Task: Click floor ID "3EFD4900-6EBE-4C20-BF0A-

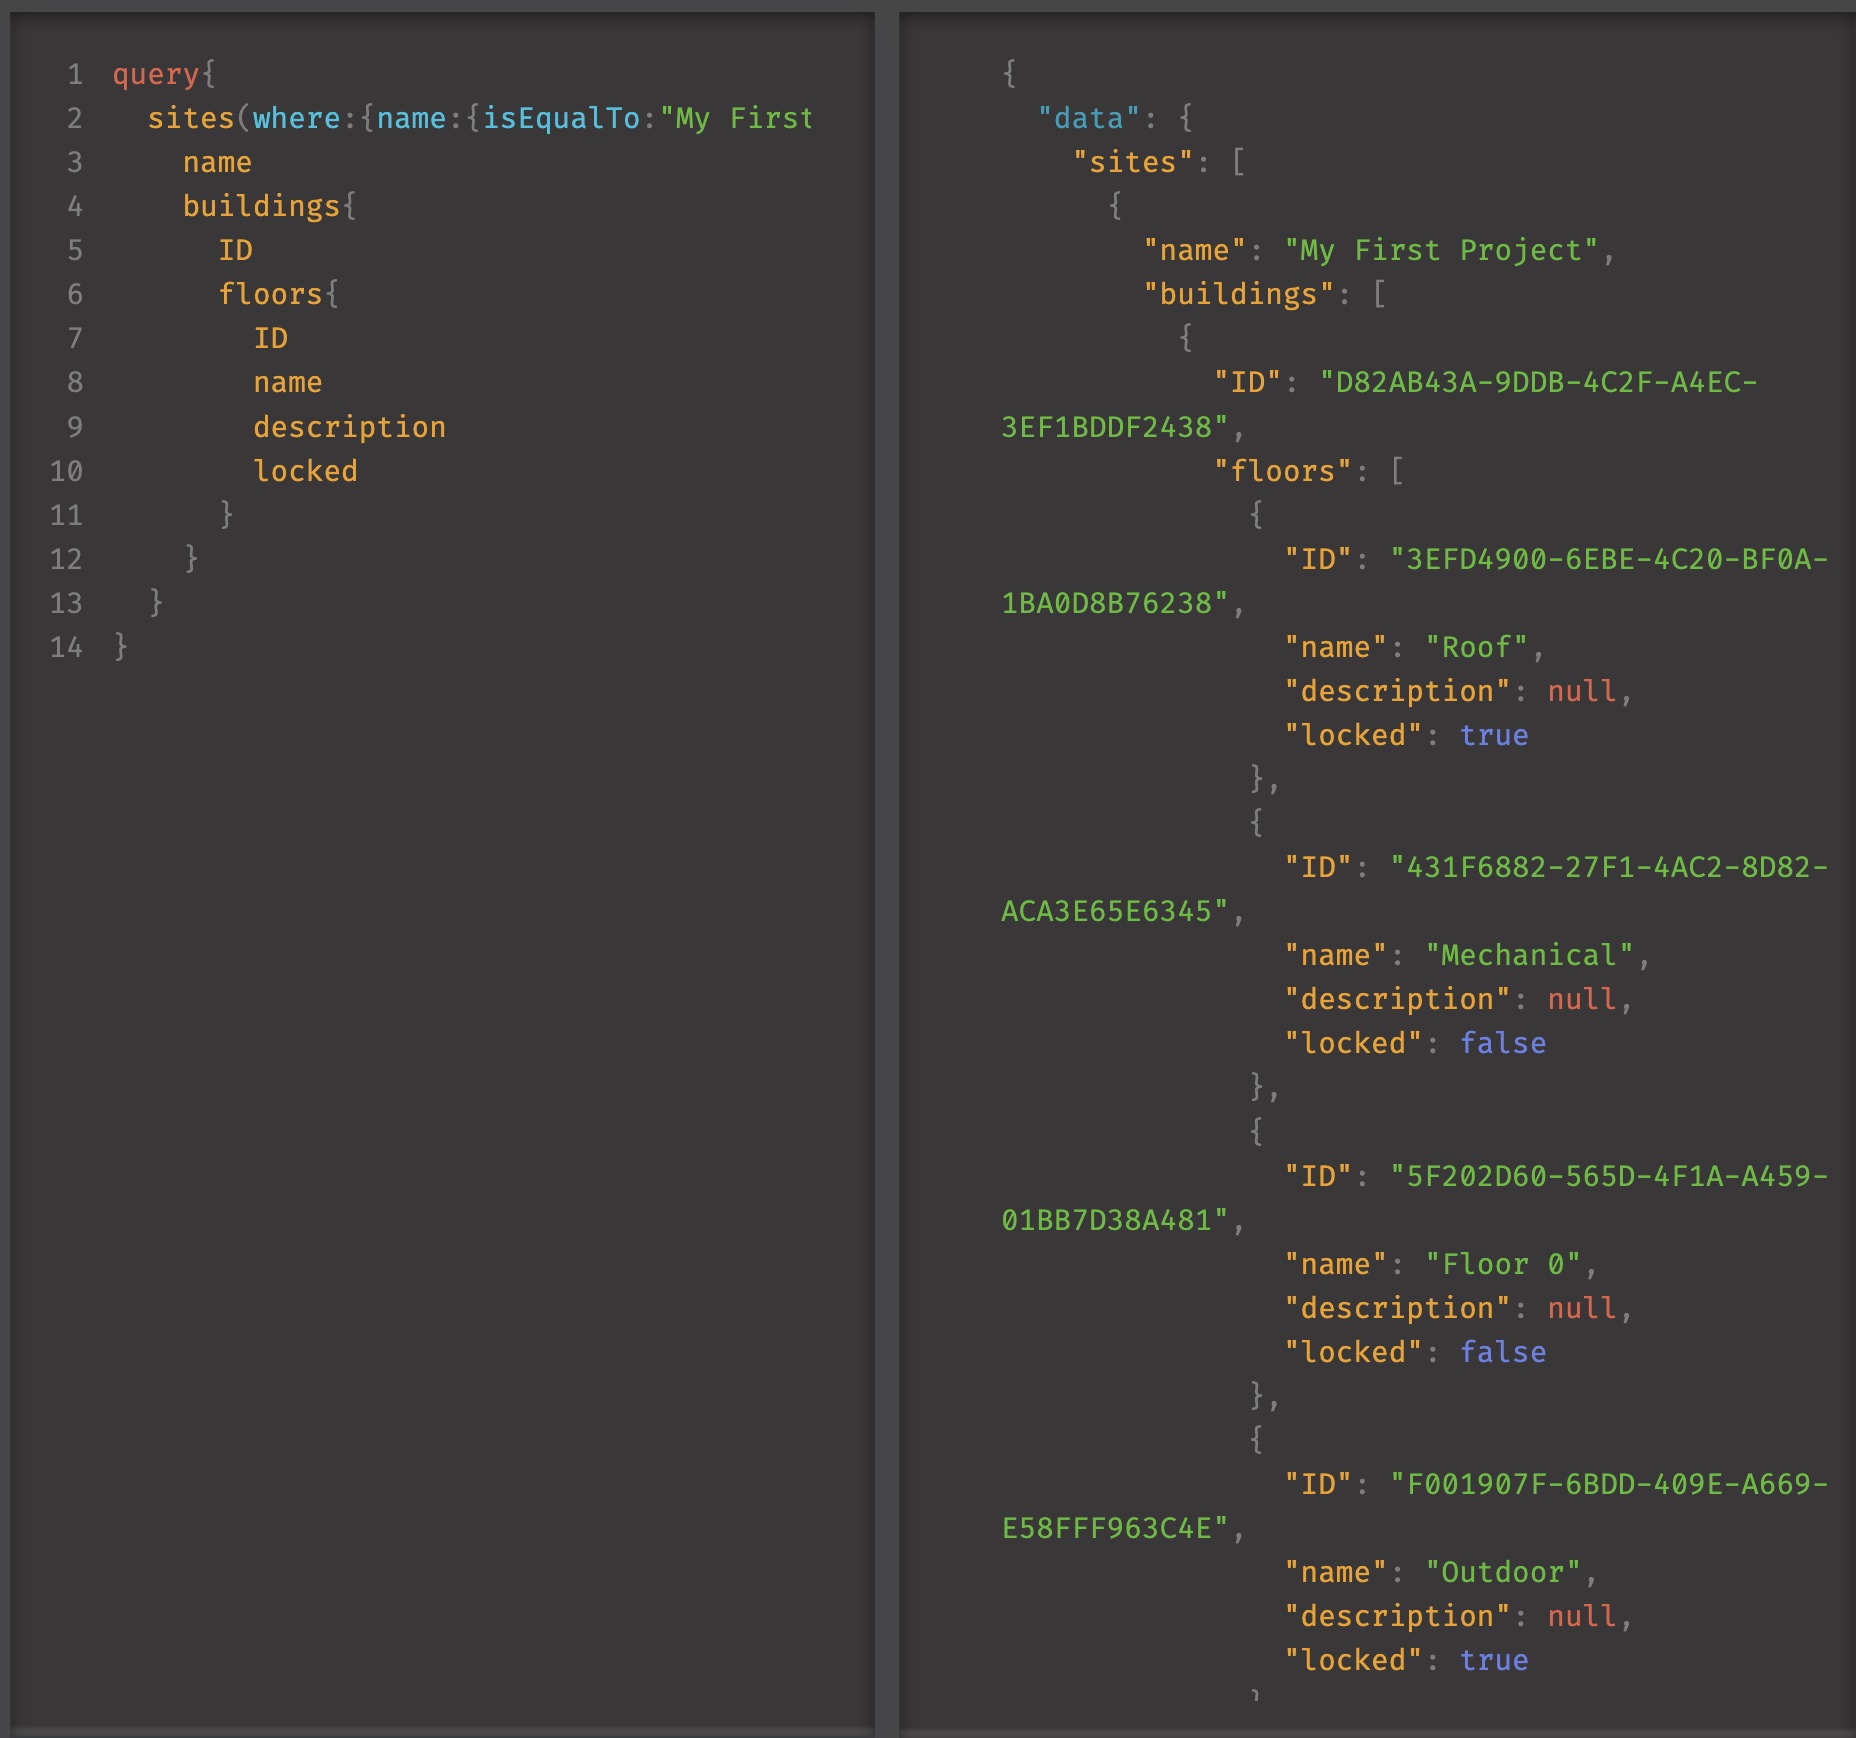Action: click(1609, 559)
